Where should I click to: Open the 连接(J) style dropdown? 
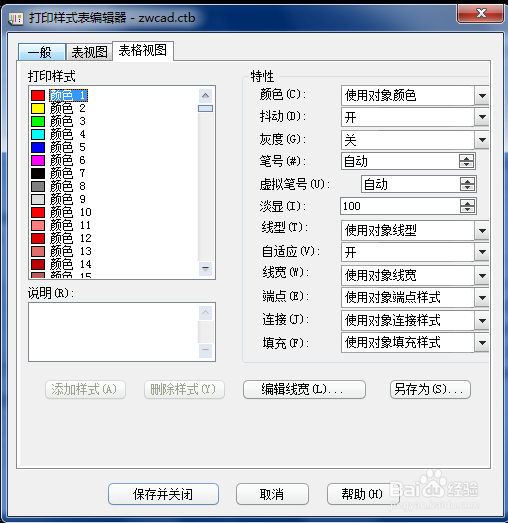click(x=482, y=321)
